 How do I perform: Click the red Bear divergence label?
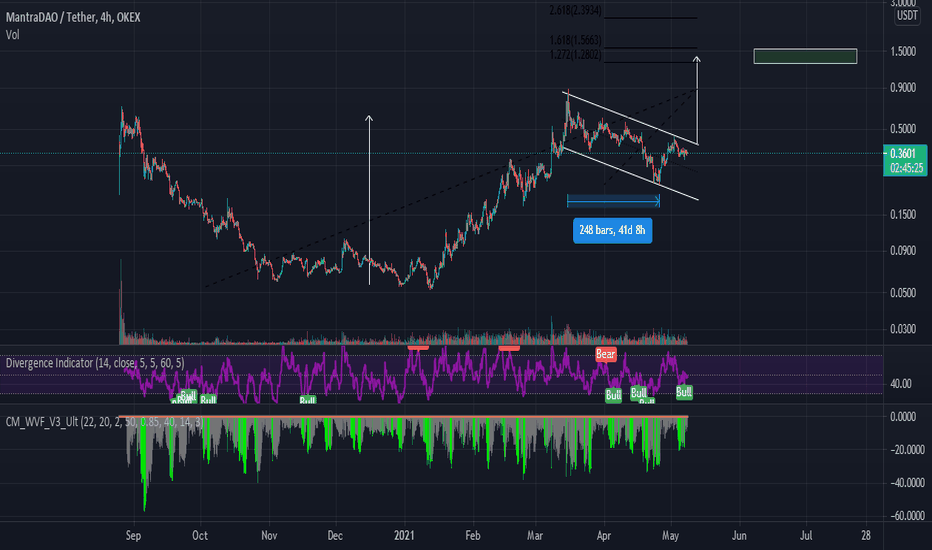tap(606, 354)
